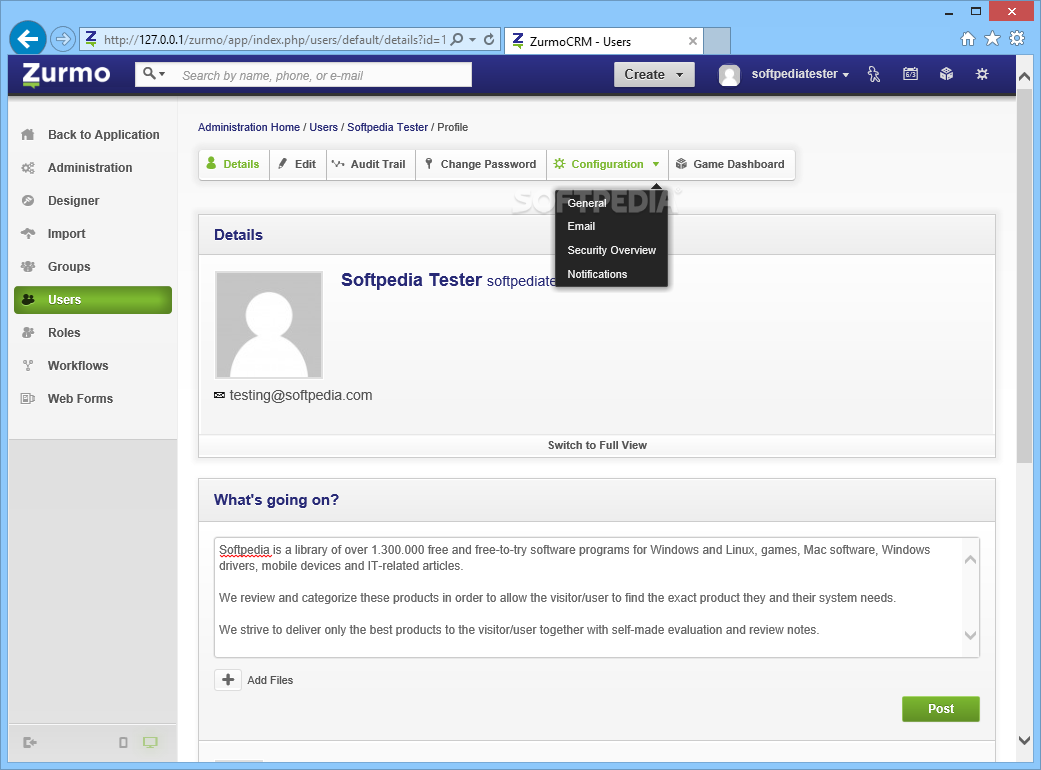This screenshot has height=770, width=1041.
Task: Close the ZurmoCRM - Users tab
Action: 692,41
